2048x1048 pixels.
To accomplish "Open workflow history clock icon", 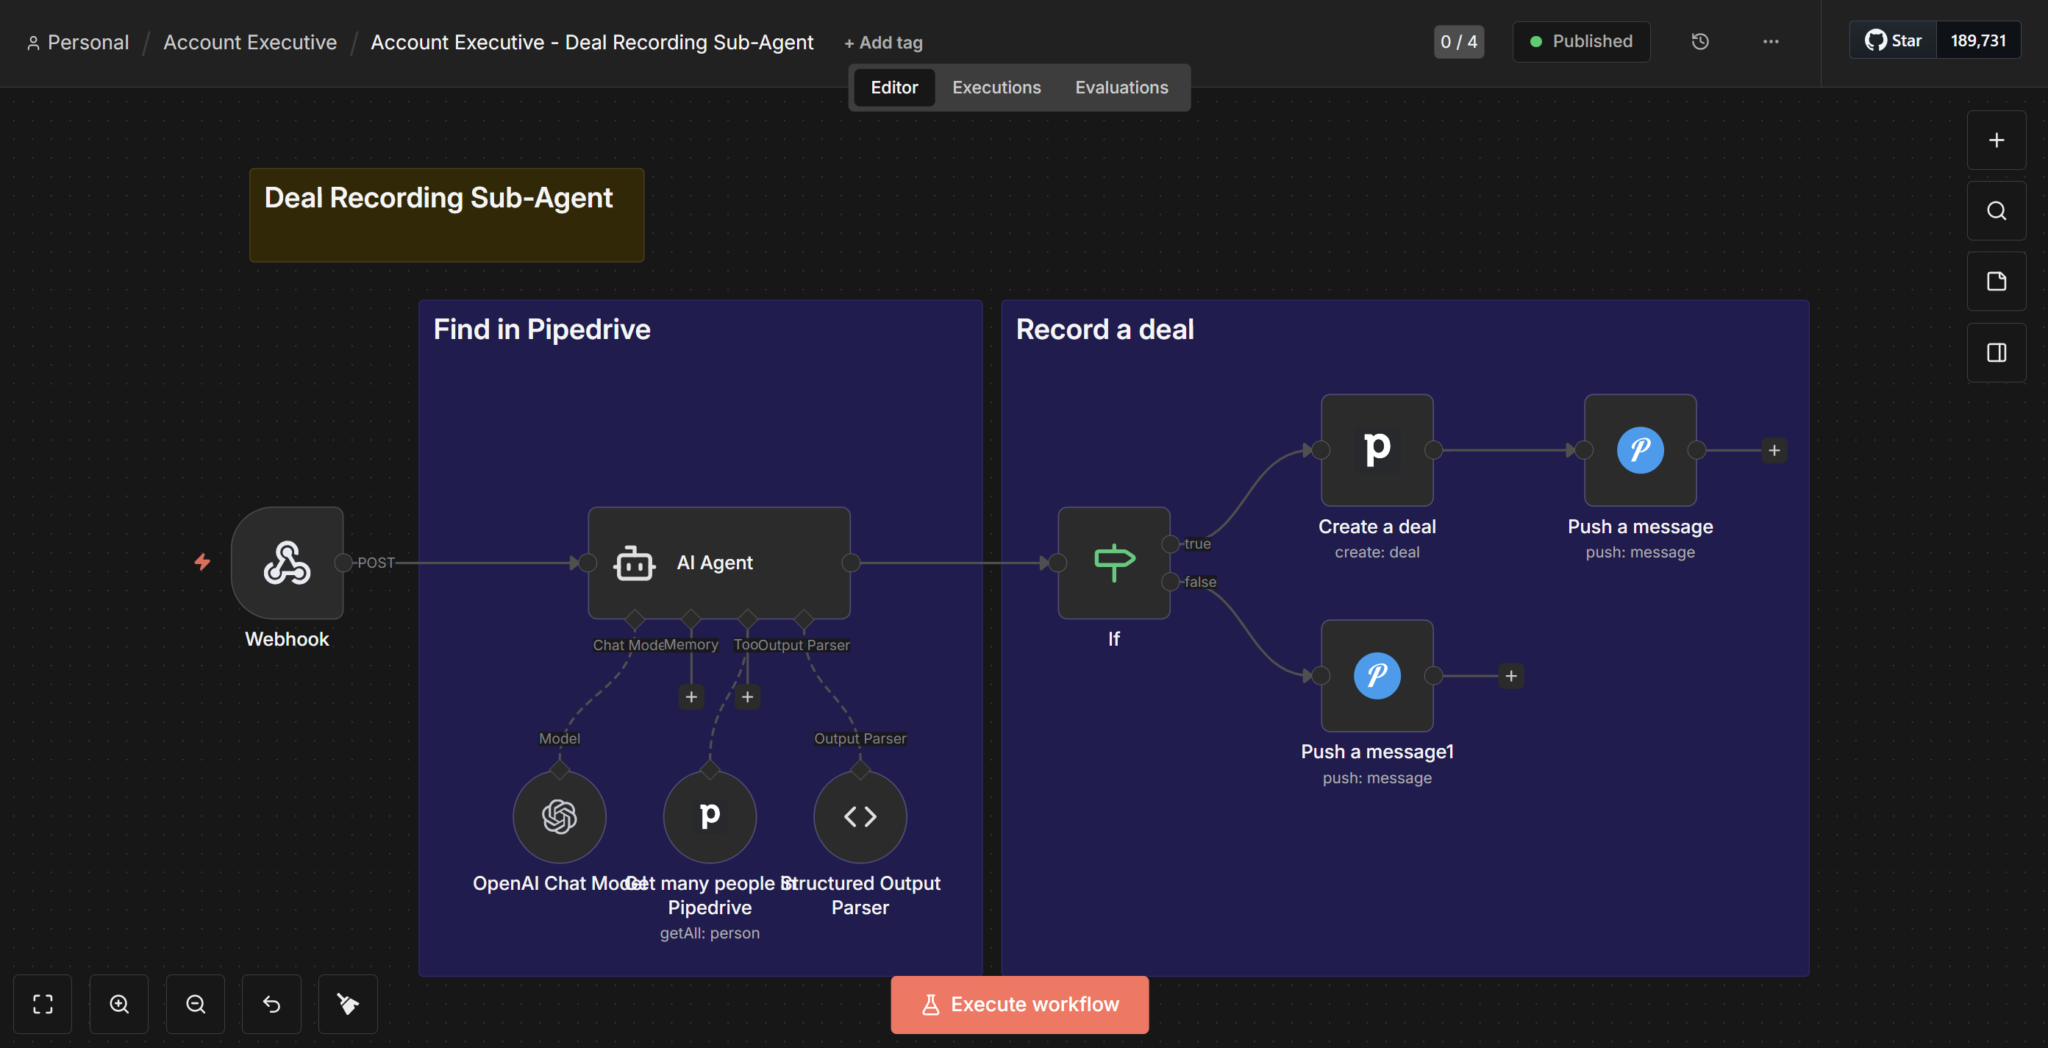I will click(1700, 41).
